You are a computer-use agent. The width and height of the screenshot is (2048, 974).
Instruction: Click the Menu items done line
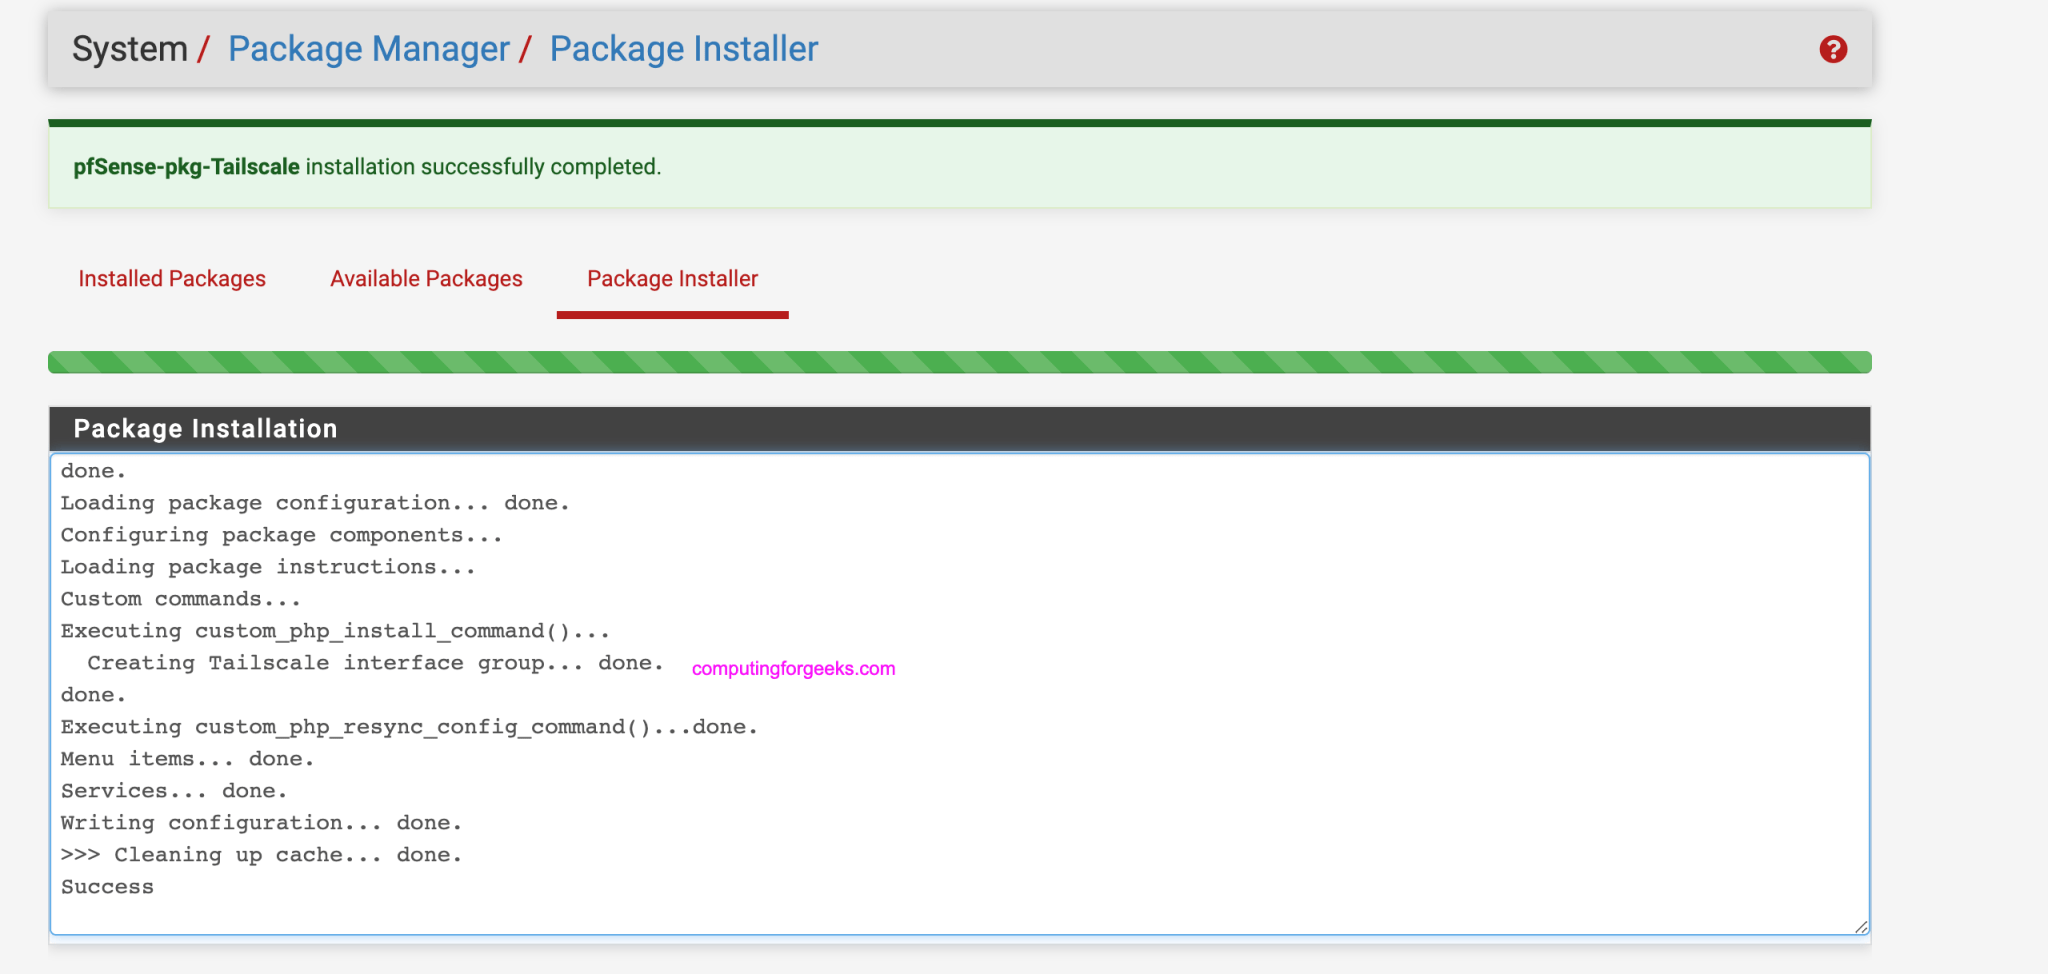coord(187,759)
